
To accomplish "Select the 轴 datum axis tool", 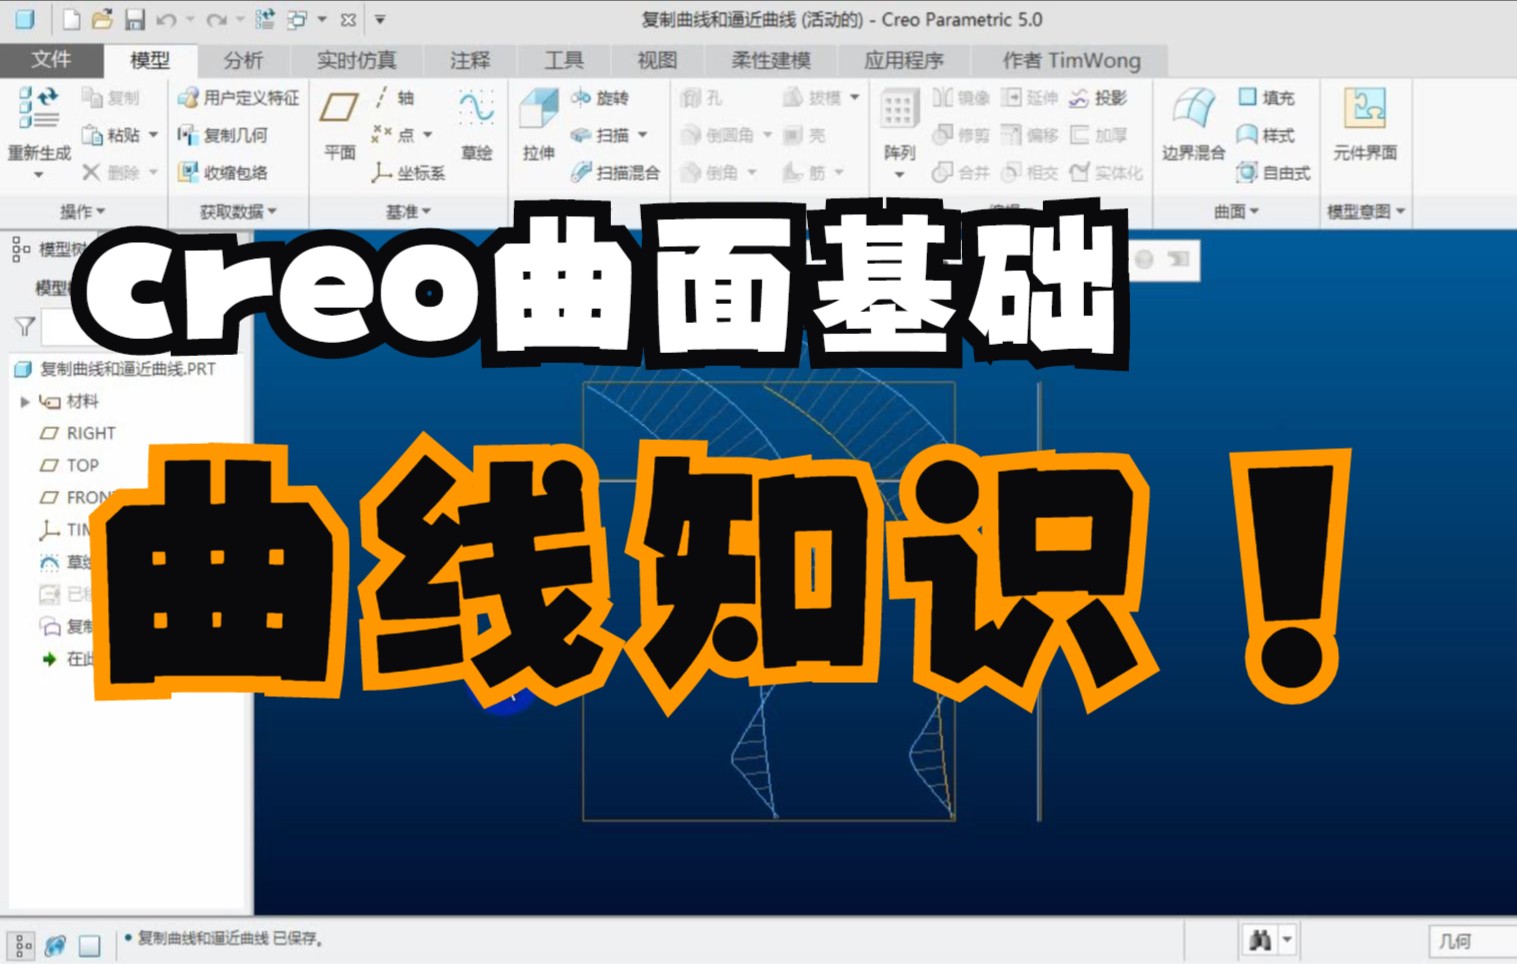I will pos(393,98).
